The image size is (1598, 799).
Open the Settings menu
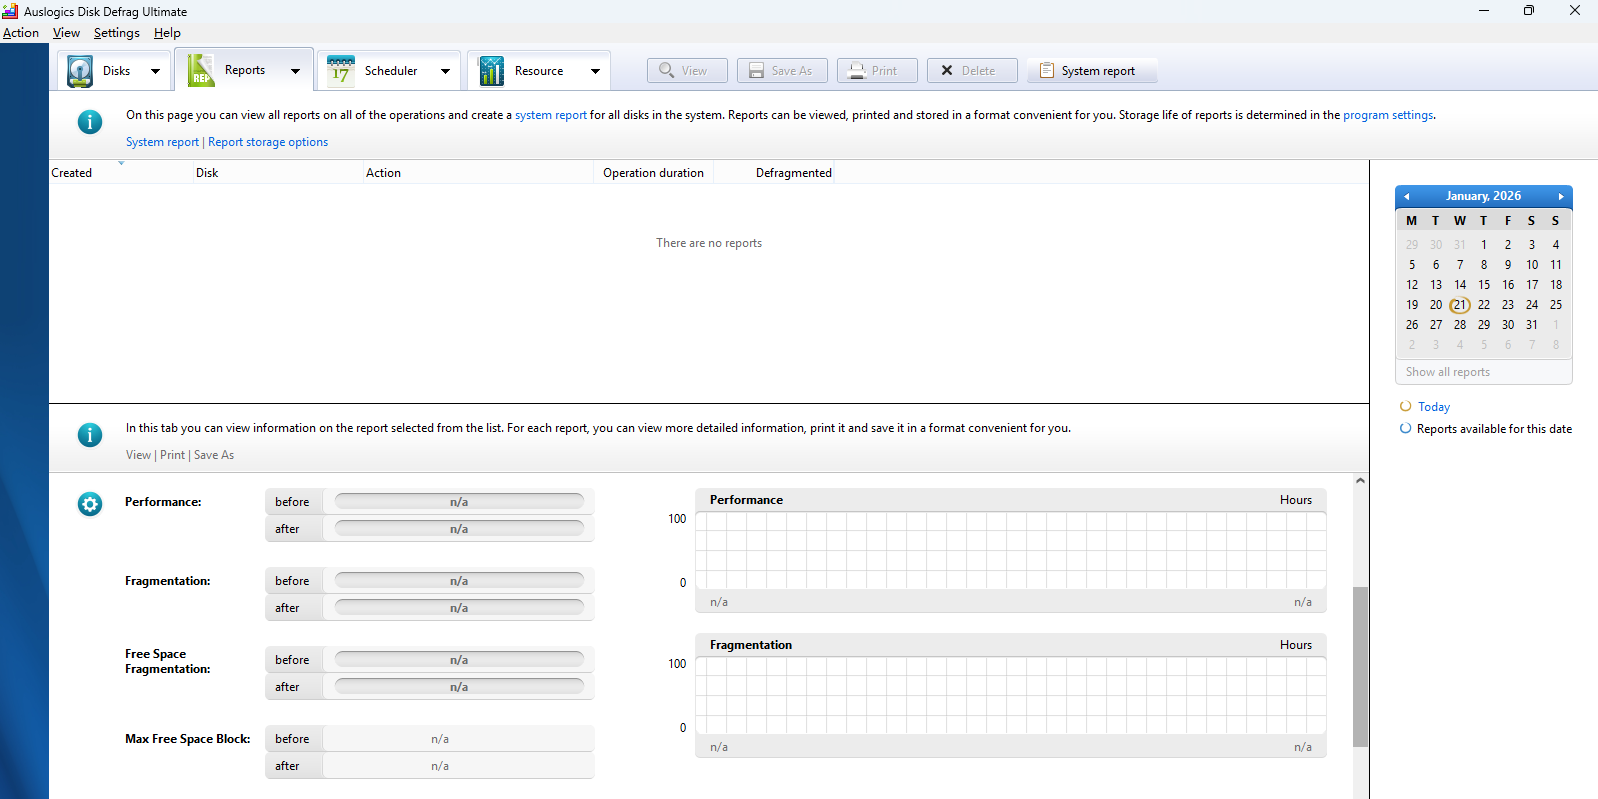[x=116, y=33]
